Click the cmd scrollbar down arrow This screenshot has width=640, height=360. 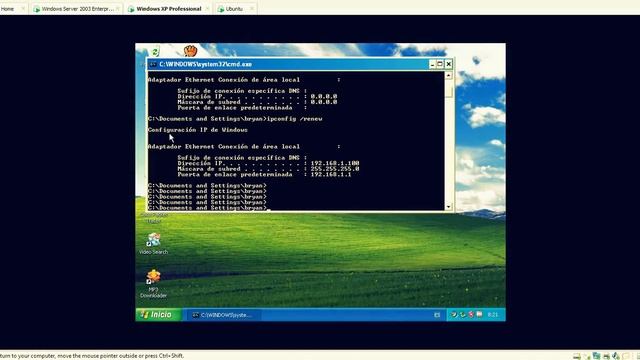[449, 207]
